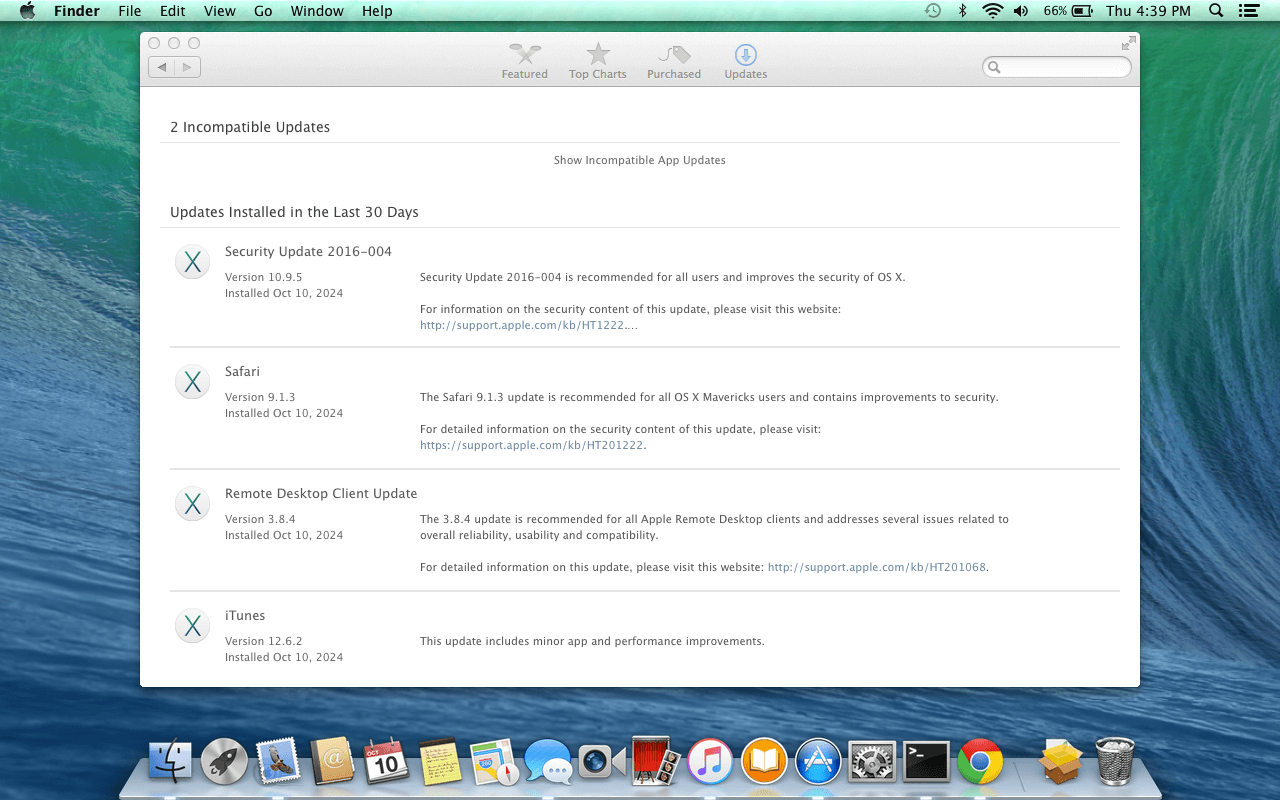Select the Safari update title
This screenshot has width=1280, height=800.
click(242, 371)
